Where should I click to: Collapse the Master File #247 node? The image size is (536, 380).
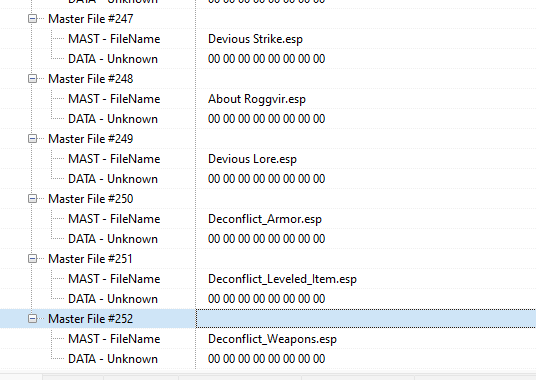(x=32, y=19)
